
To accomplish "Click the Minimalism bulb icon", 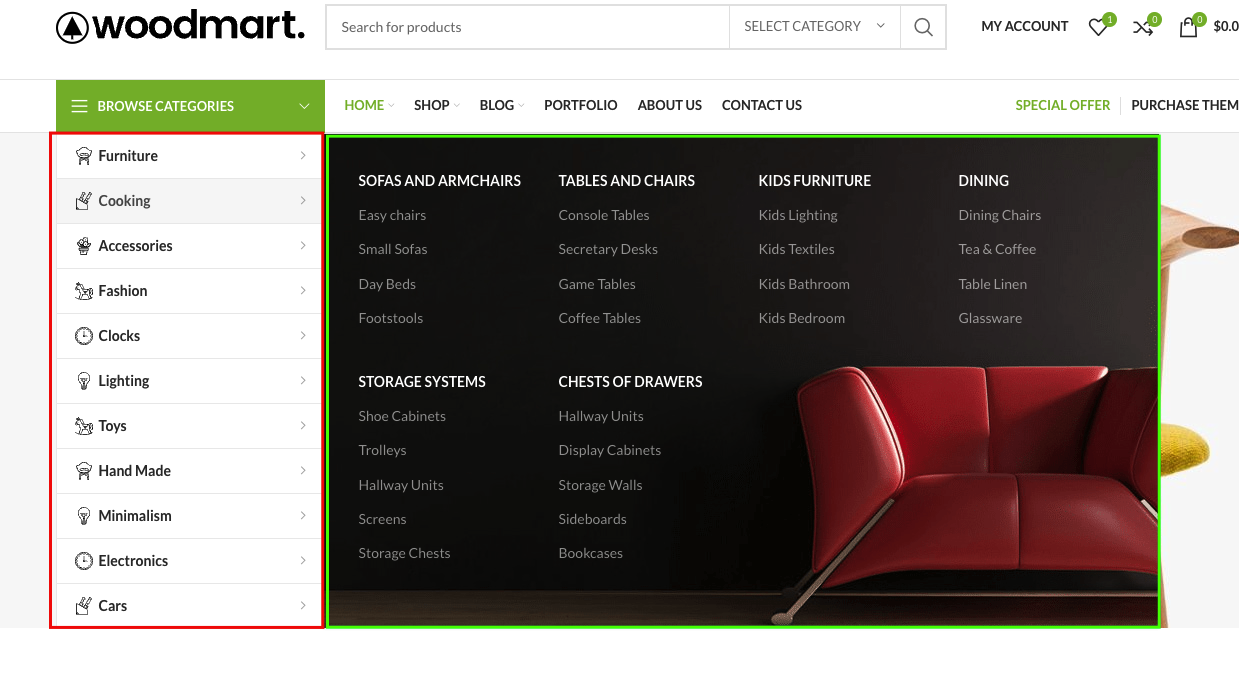I will (x=84, y=516).
